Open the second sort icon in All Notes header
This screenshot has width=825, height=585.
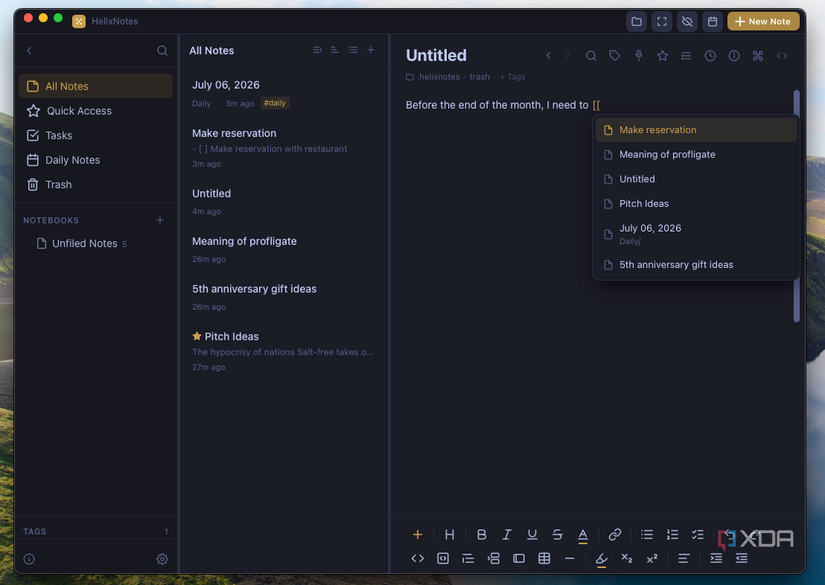coord(335,50)
